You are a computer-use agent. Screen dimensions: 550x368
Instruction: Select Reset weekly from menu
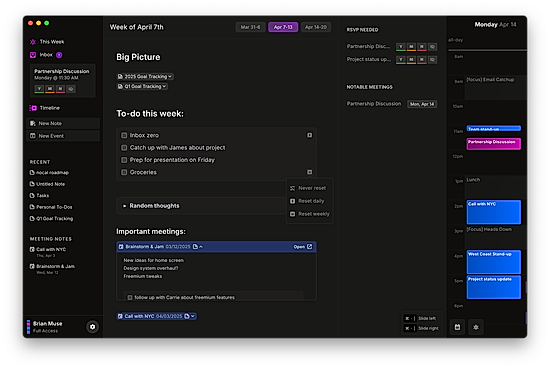point(309,214)
